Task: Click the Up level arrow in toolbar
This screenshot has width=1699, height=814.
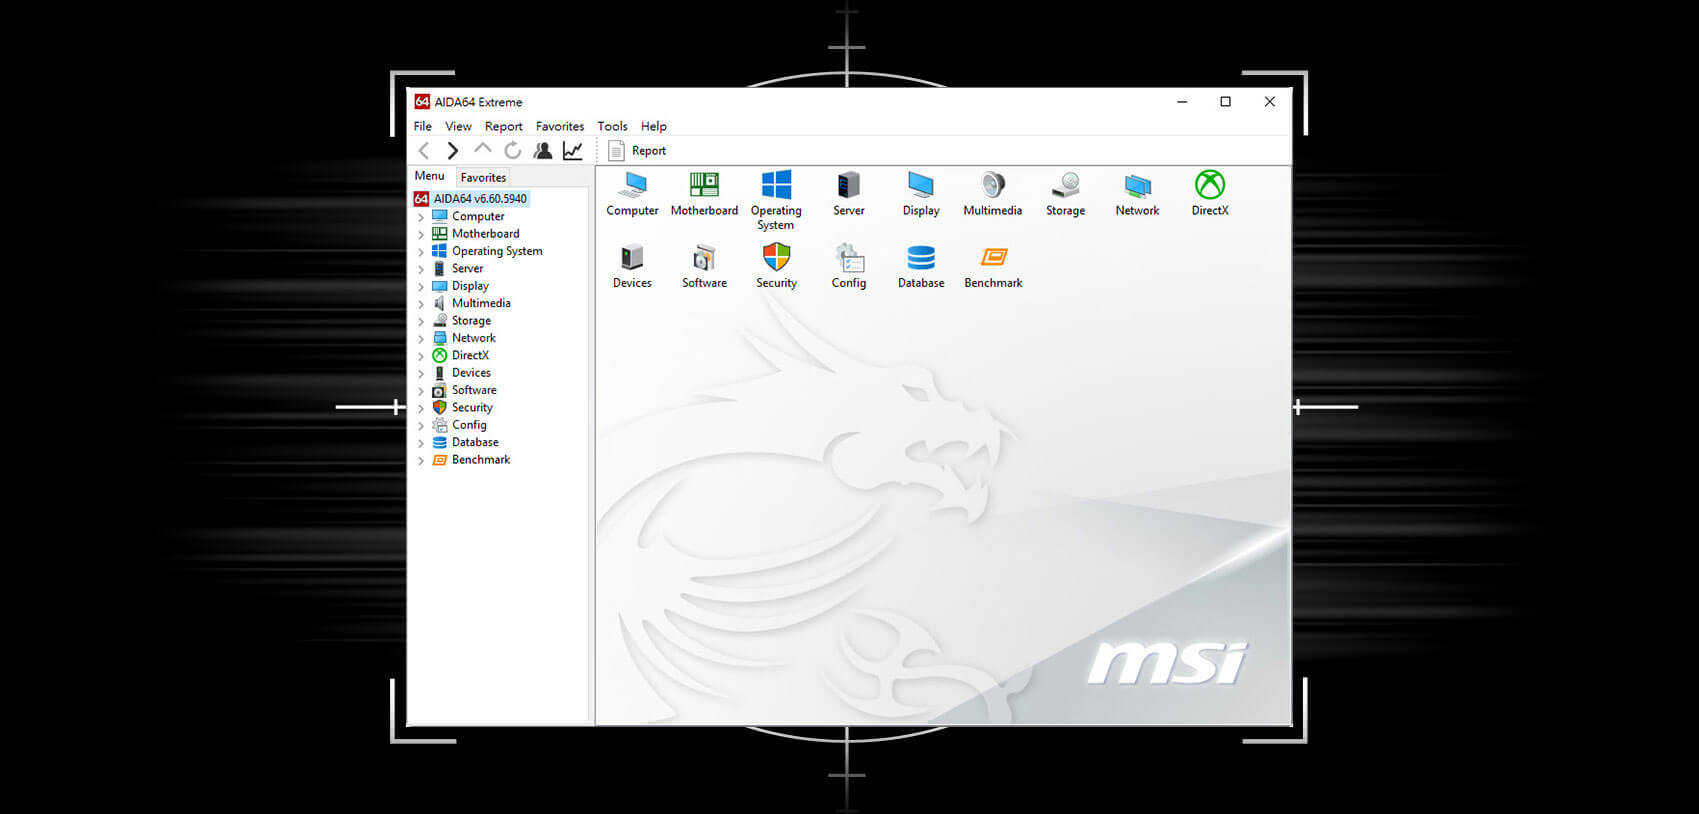Action: (x=483, y=149)
